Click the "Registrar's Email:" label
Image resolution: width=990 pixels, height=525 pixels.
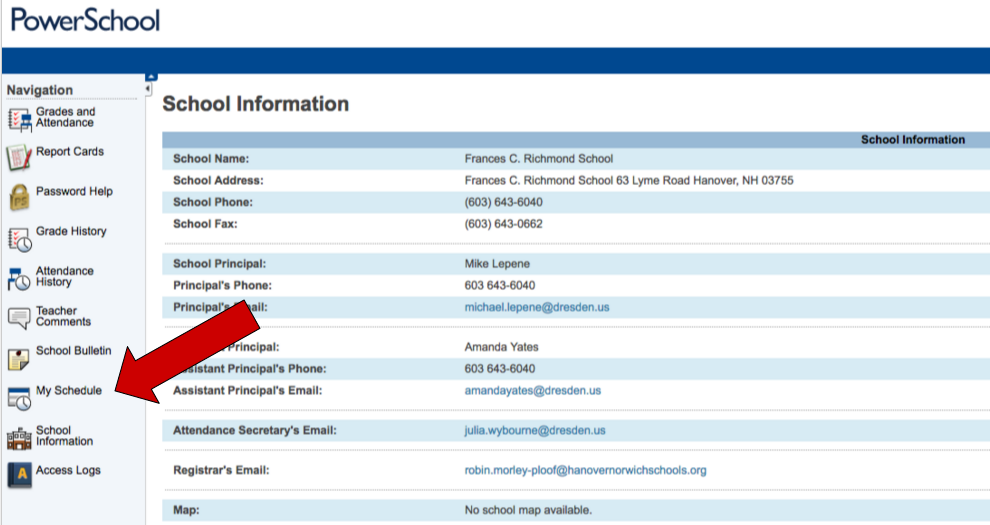point(221,470)
